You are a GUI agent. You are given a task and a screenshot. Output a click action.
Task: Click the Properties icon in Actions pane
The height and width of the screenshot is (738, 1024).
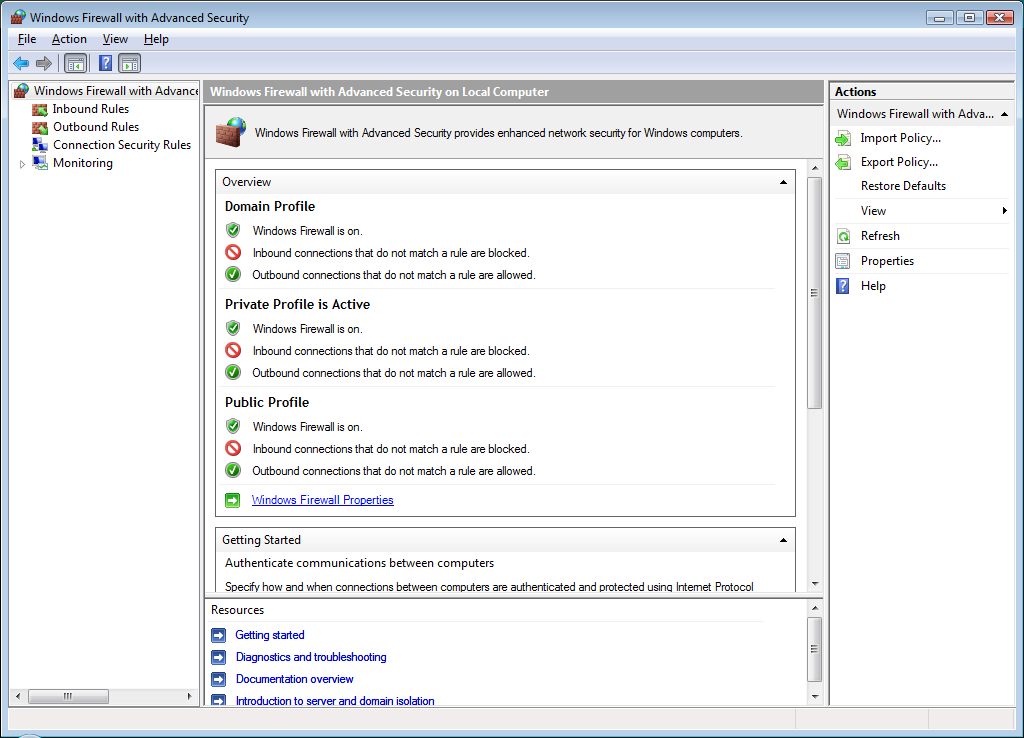[843, 261]
